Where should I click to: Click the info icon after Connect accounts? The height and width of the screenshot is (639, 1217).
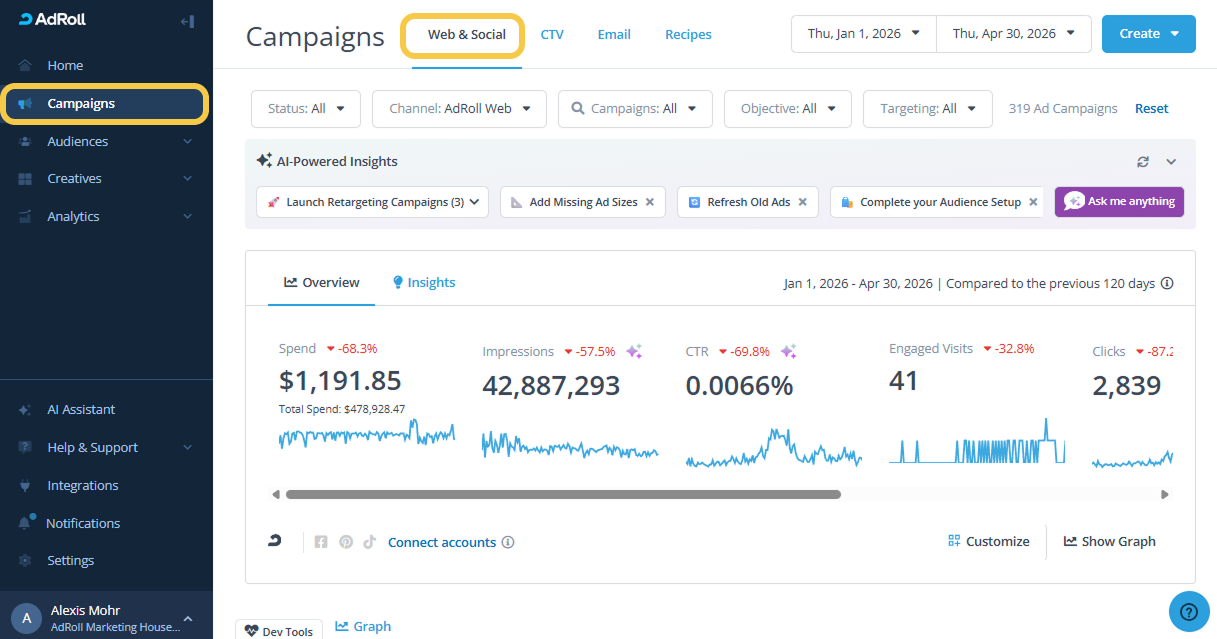coord(508,542)
